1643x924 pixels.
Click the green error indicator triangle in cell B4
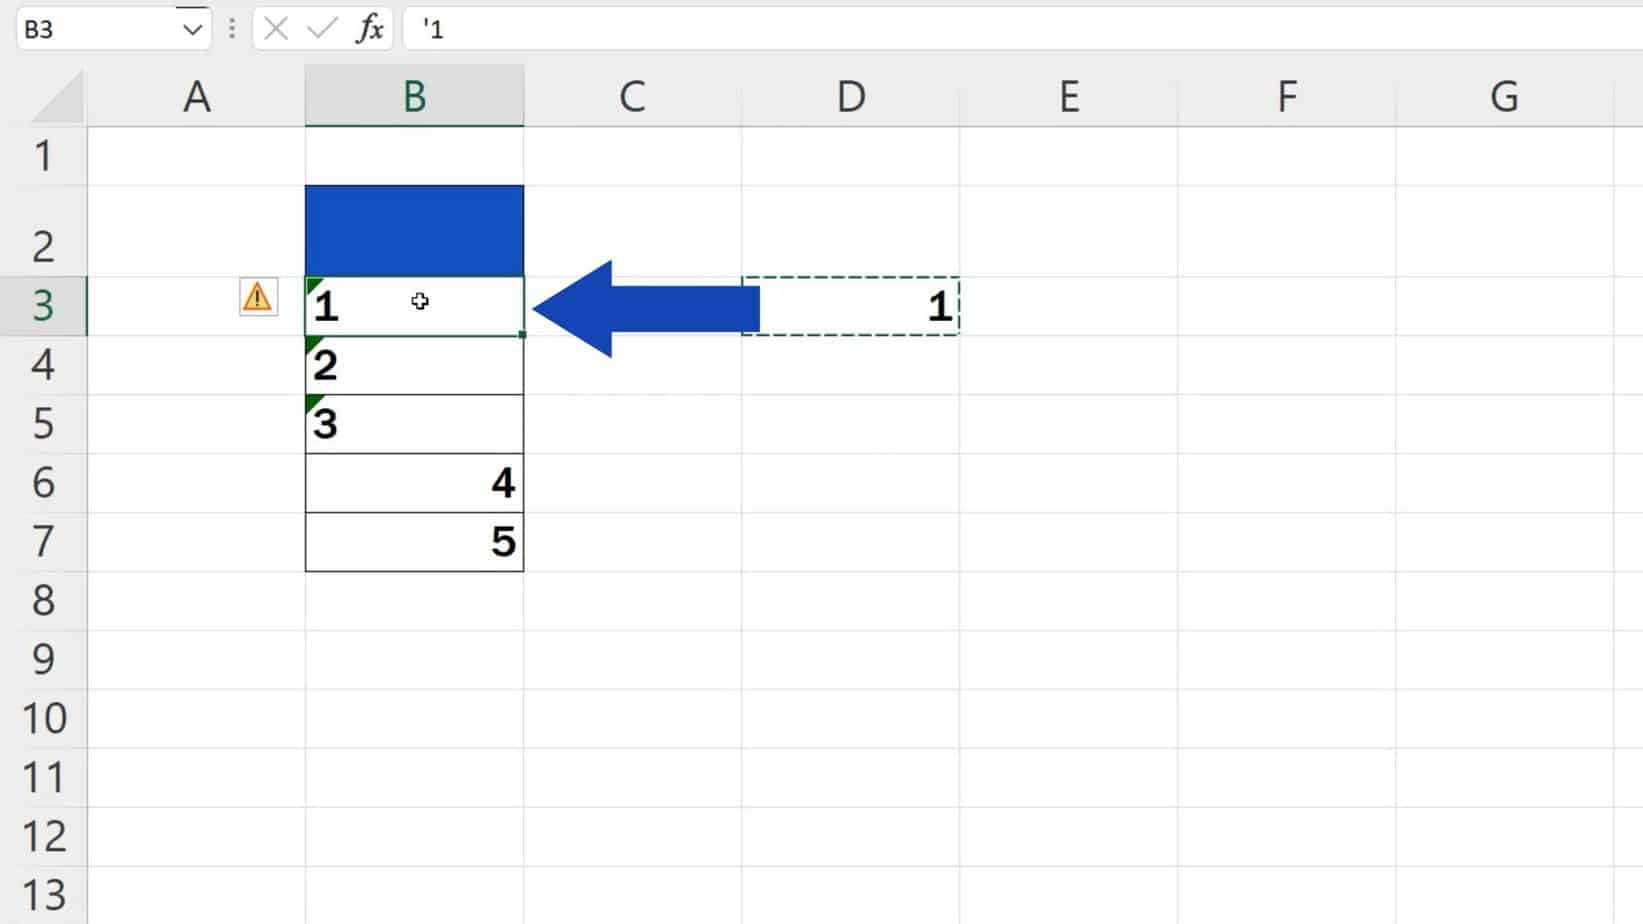[311, 346]
